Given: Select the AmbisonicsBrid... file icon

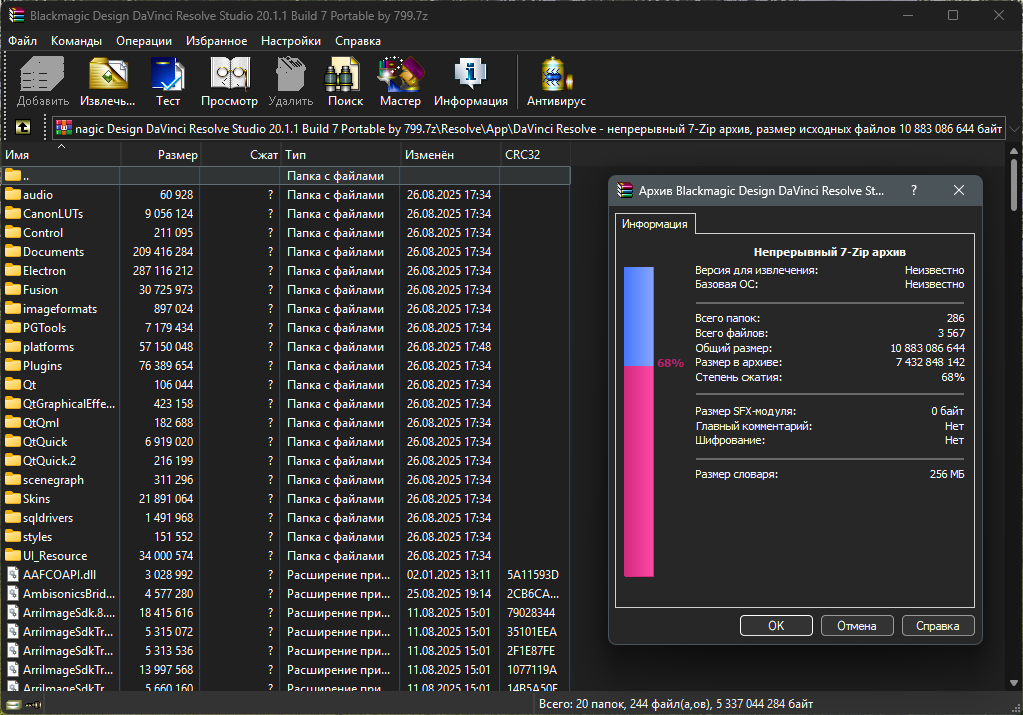Looking at the screenshot, I should (x=13, y=594).
